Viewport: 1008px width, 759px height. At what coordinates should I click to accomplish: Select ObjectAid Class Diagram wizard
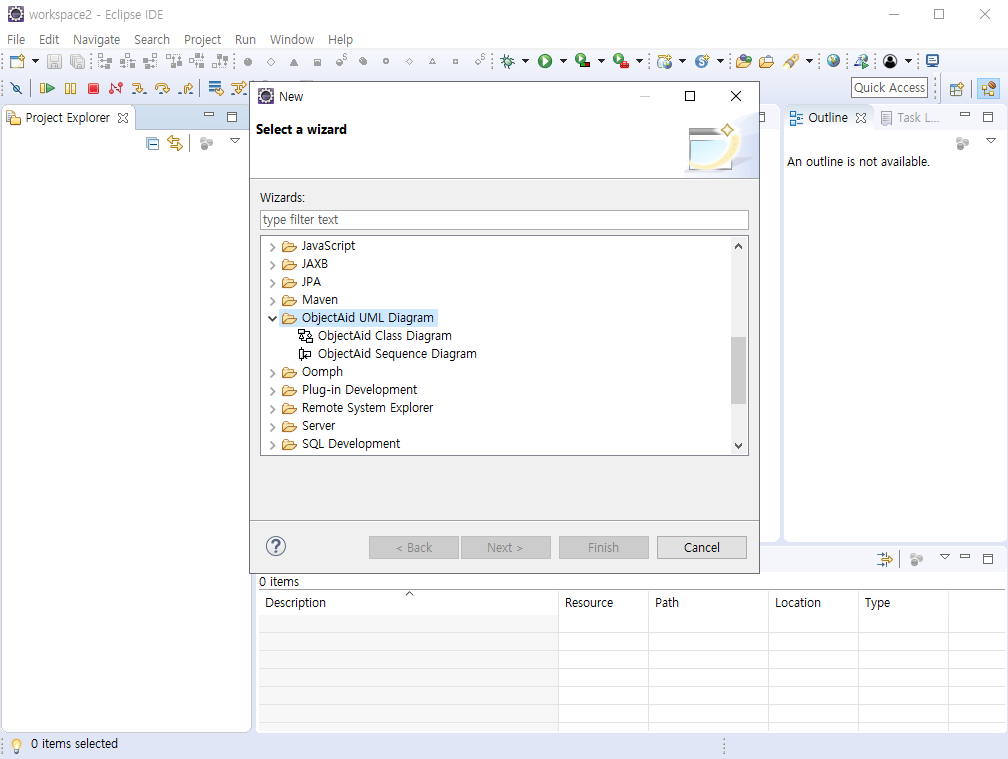pos(384,335)
